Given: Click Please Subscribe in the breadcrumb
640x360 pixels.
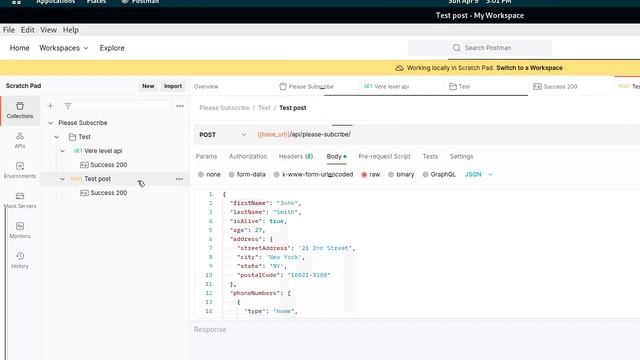Looking at the screenshot, I should point(224,108).
